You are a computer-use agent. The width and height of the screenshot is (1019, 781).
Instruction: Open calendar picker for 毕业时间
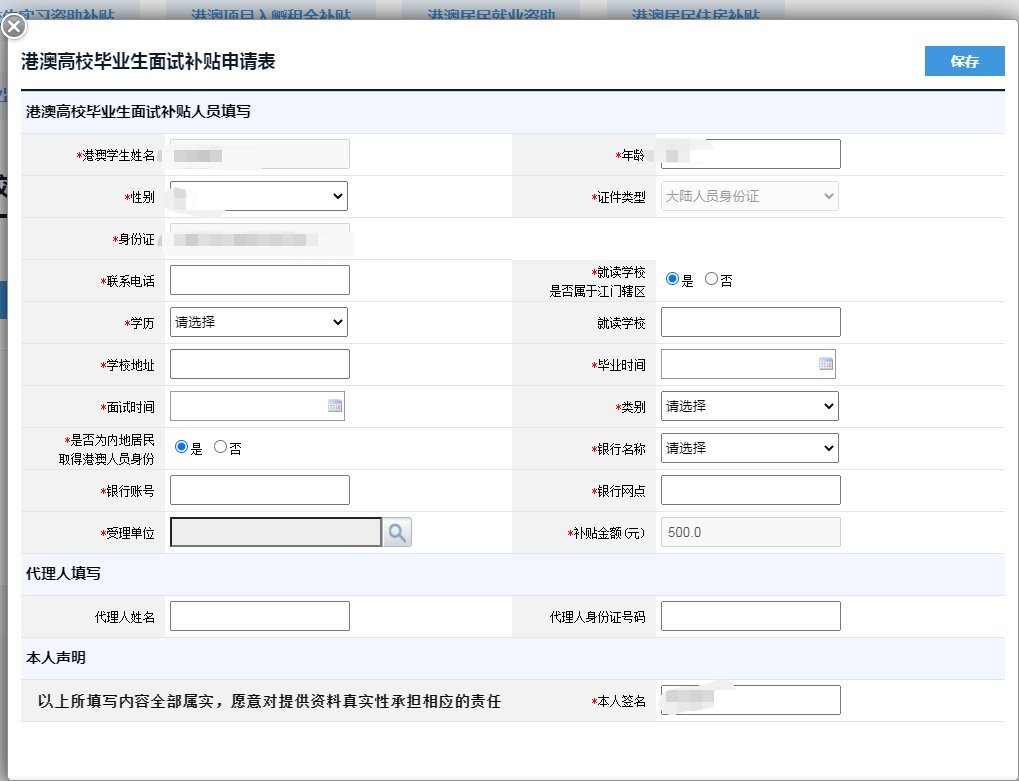[x=826, y=365]
